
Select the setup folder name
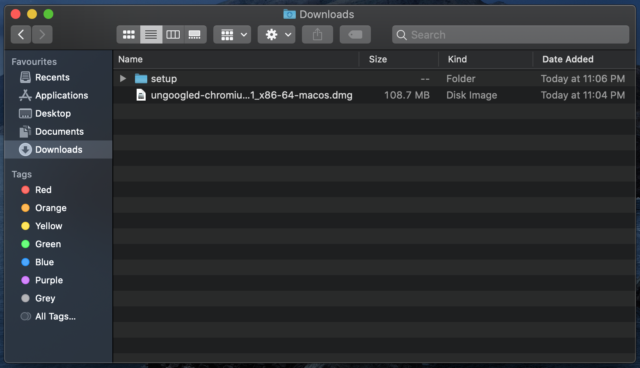pos(164,79)
